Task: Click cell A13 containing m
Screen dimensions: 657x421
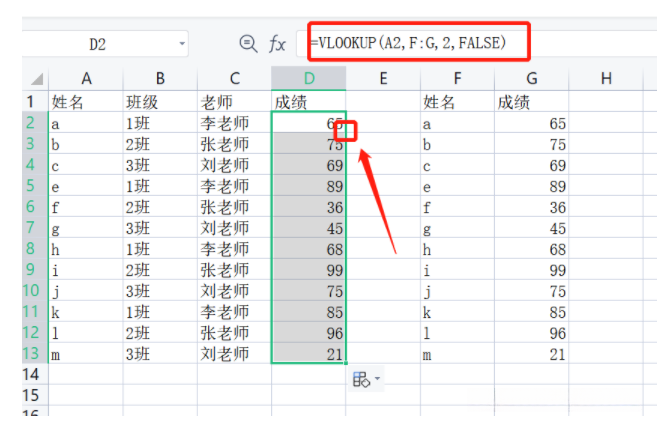Action: [86, 353]
